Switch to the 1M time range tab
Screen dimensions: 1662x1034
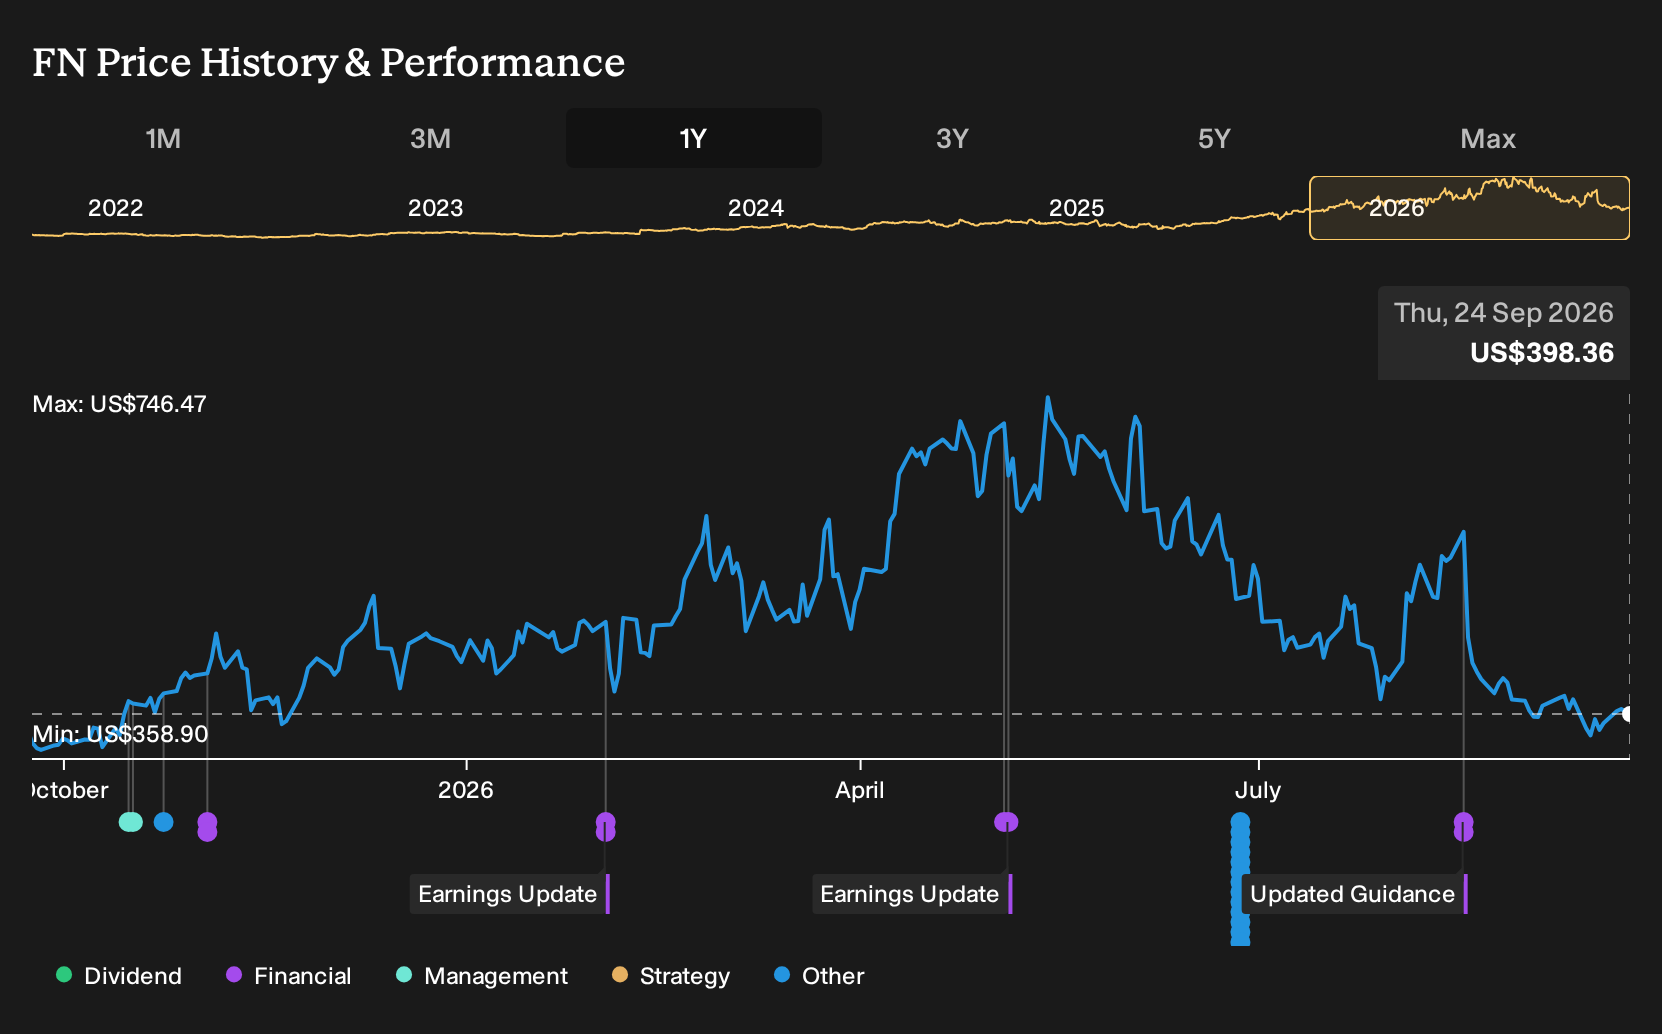pos(163,138)
